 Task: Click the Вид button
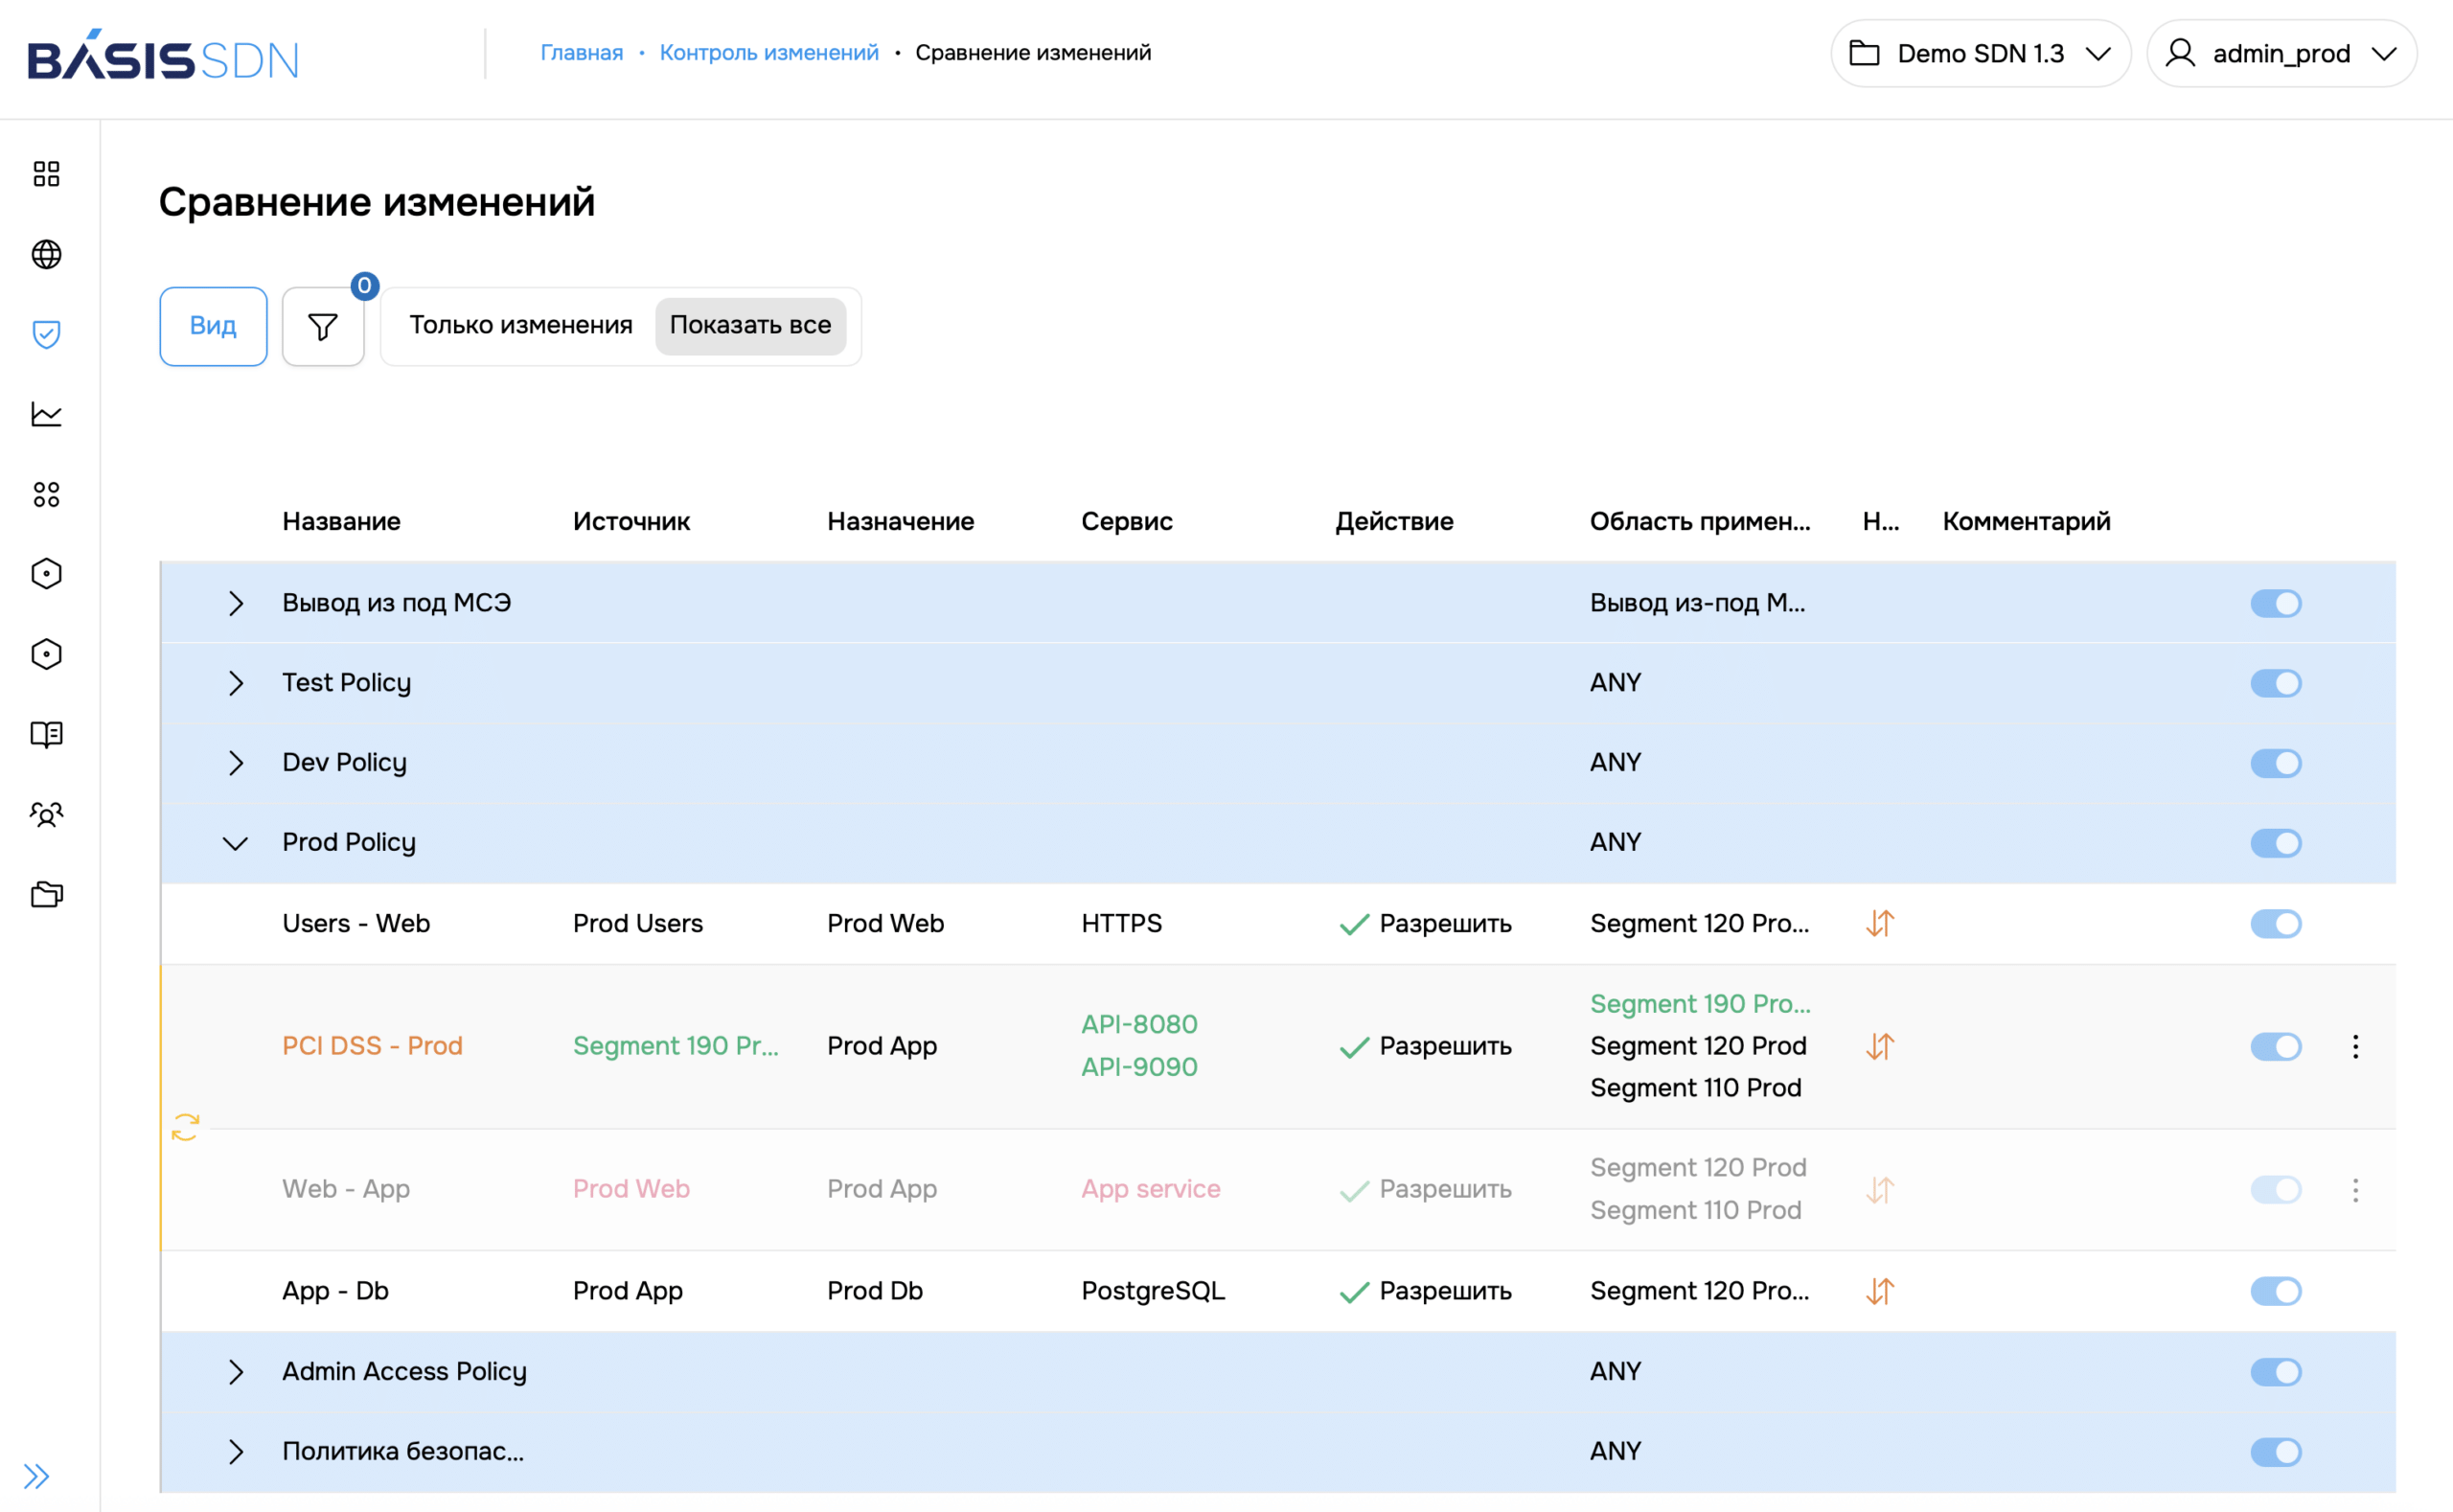[x=213, y=327]
